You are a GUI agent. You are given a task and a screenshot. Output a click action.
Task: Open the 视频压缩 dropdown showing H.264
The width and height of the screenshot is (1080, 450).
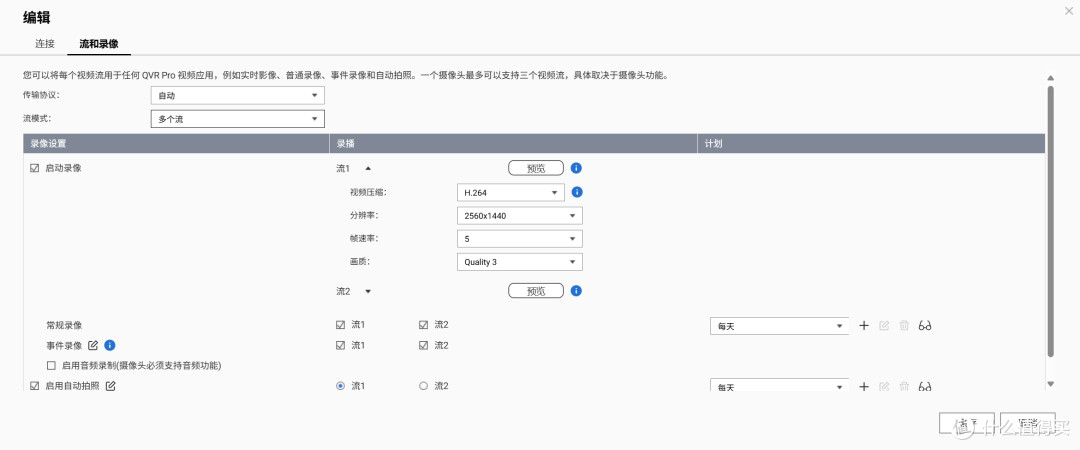pos(511,193)
